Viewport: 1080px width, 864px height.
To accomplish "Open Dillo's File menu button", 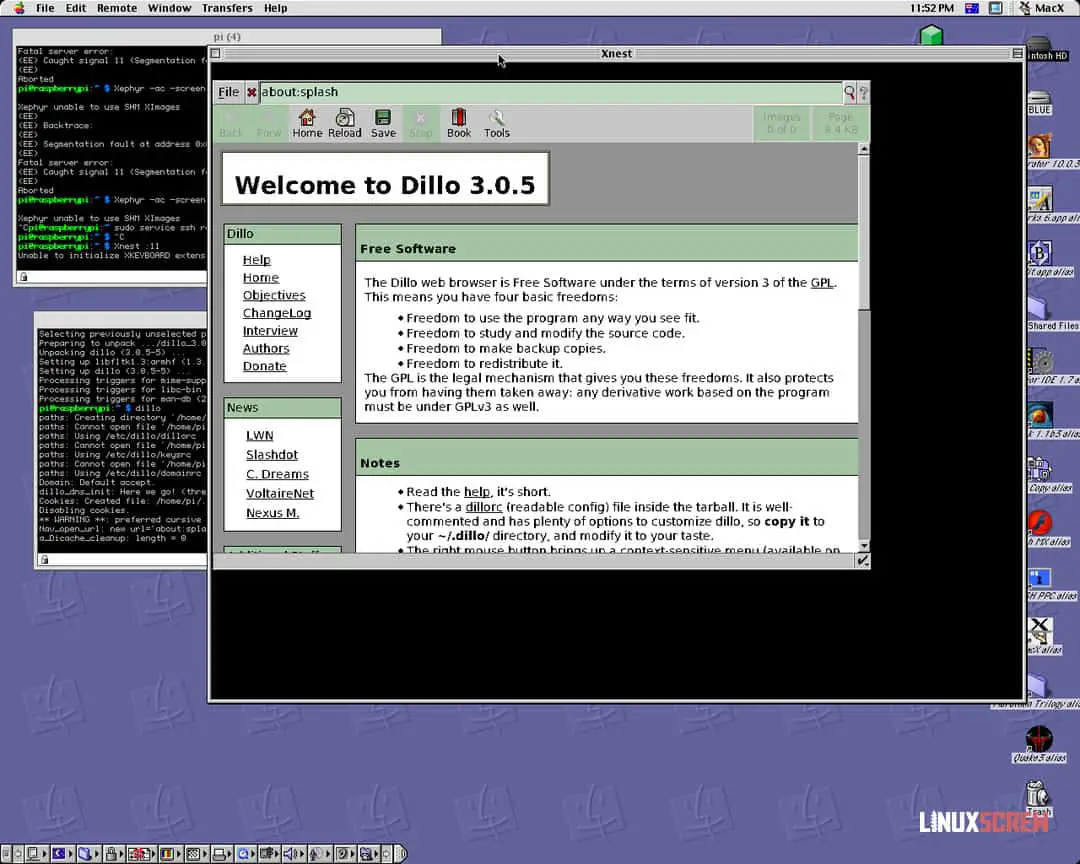I will [229, 92].
